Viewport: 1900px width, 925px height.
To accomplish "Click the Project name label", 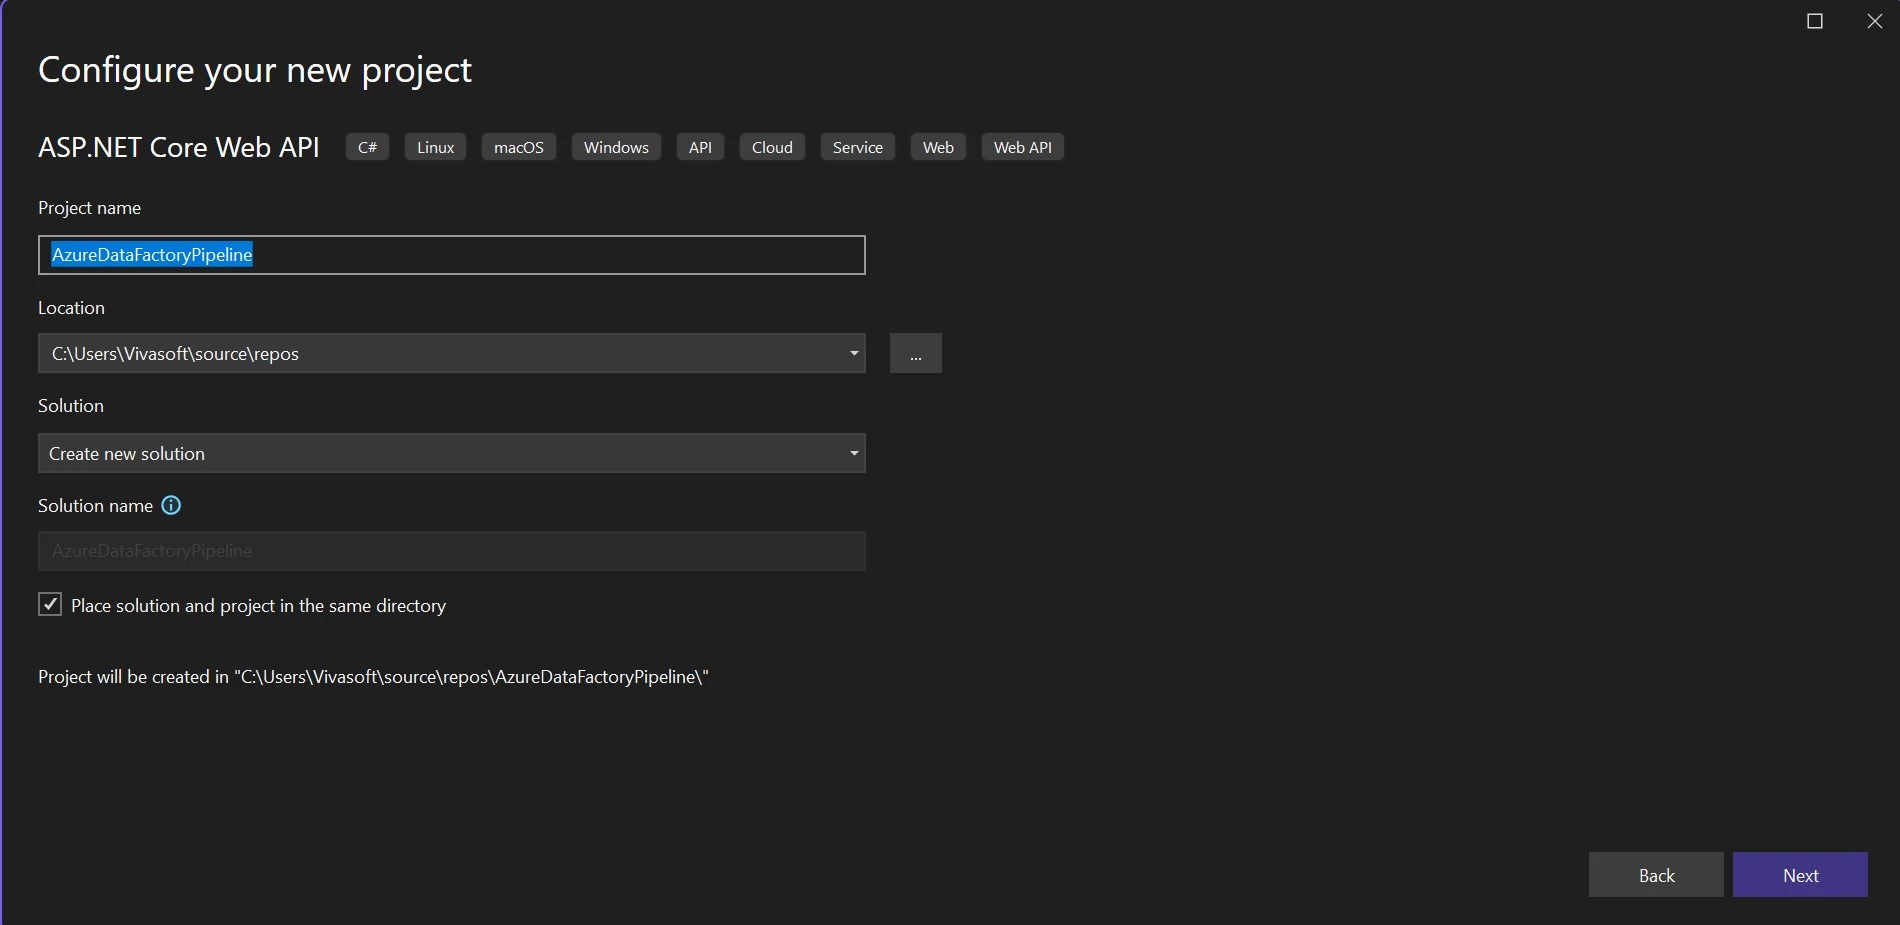I will [x=89, y=208].
